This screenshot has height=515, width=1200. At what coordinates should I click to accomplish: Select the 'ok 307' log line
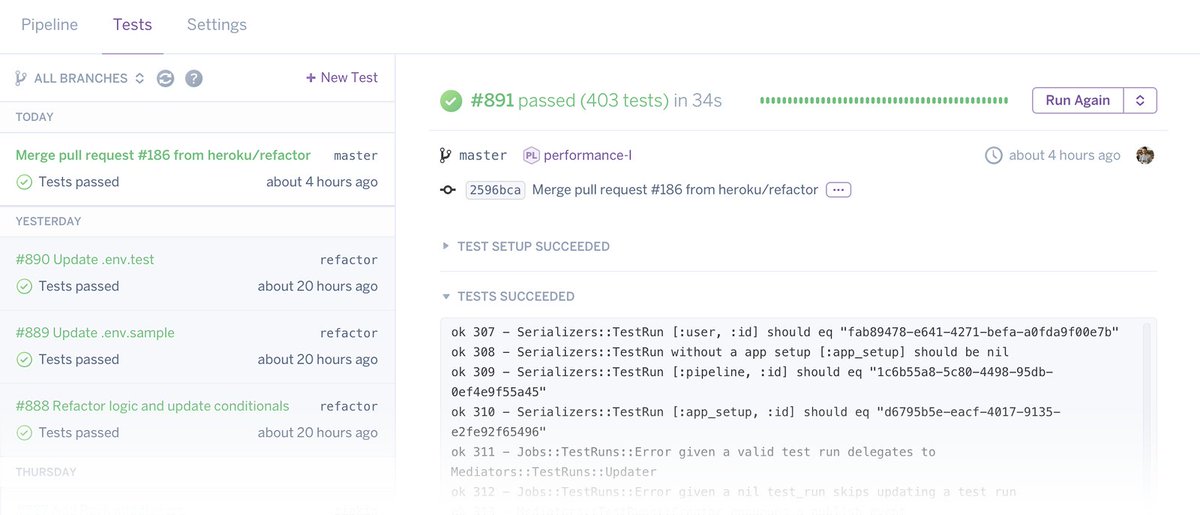click(785, 332)
